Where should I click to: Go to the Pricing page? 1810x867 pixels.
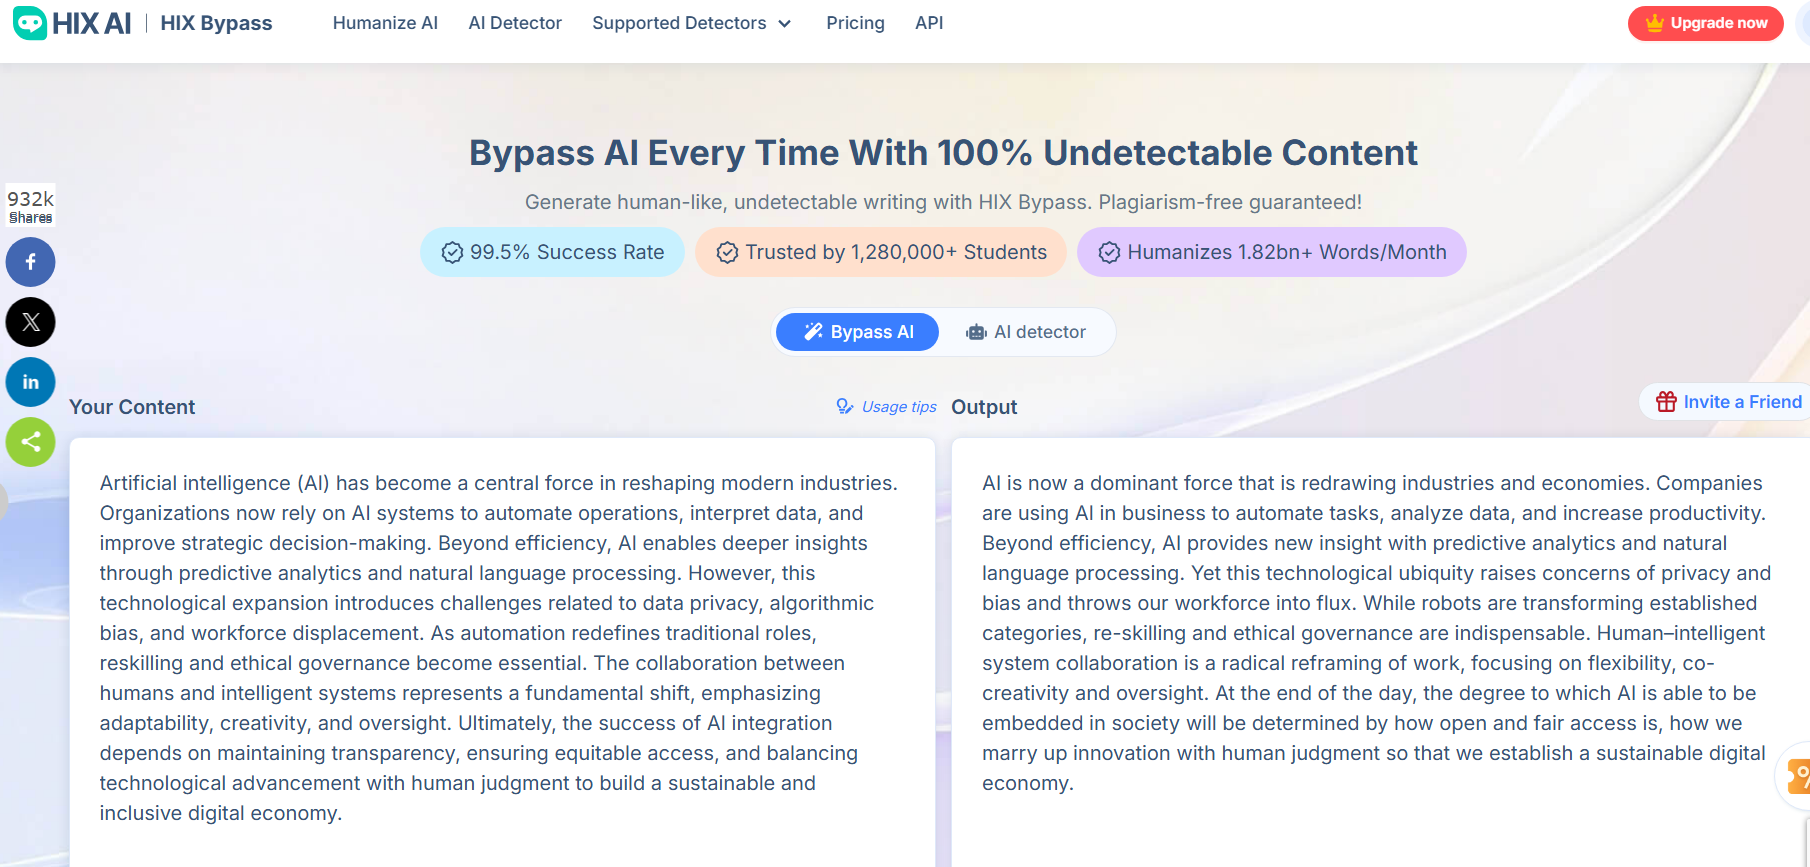(x=855, y=23)
